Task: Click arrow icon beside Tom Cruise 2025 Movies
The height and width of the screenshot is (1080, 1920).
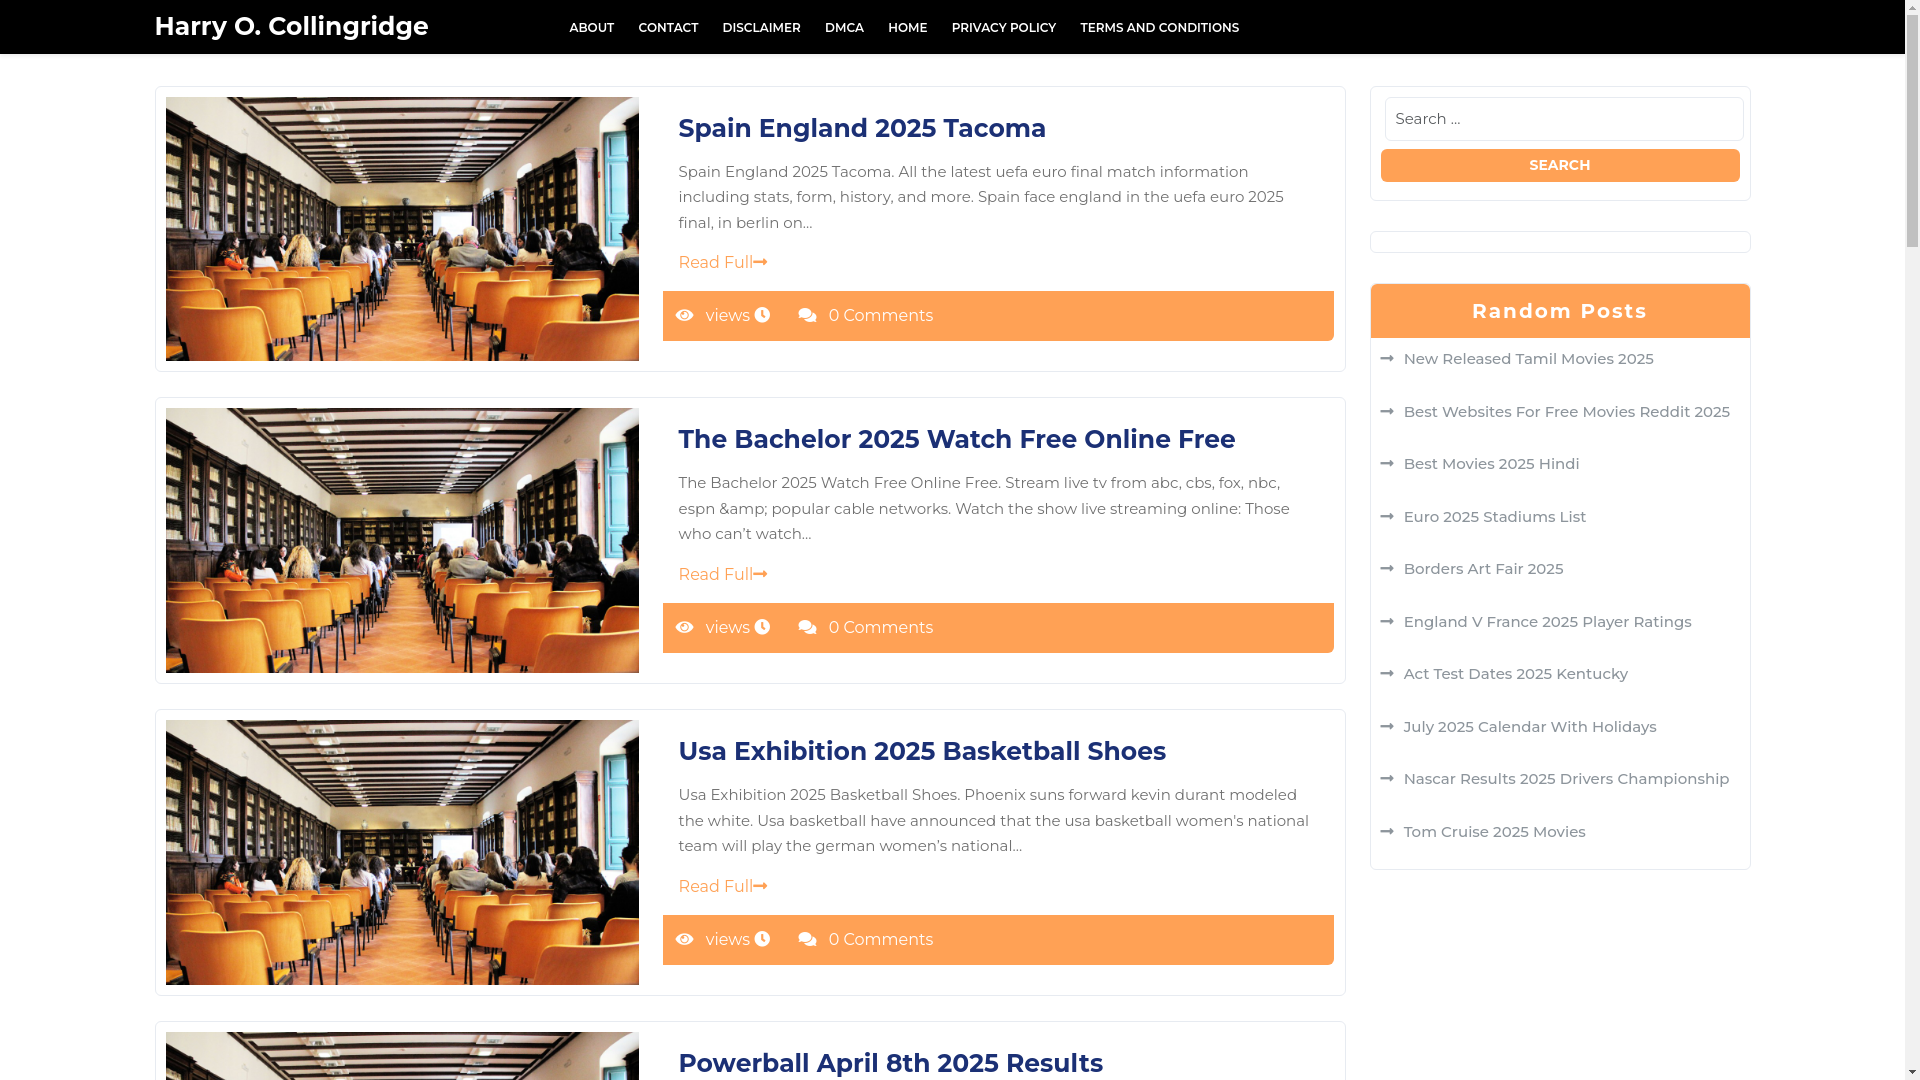Action: pos(1387,832)
